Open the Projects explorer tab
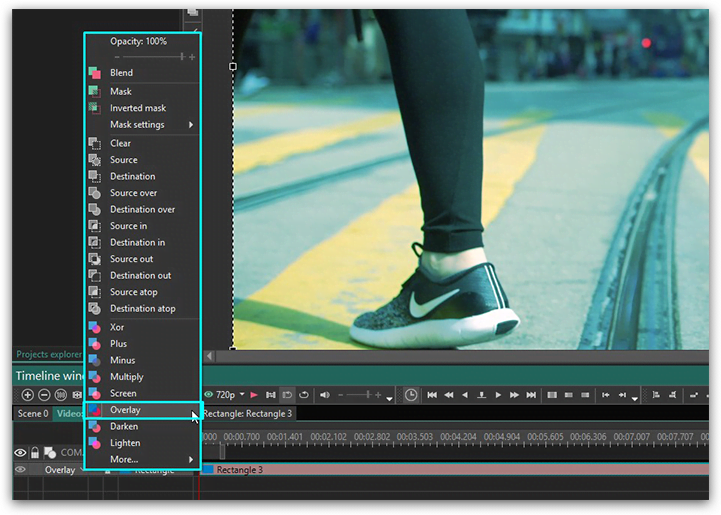This screenshot has width=721, height=515. 49,354
